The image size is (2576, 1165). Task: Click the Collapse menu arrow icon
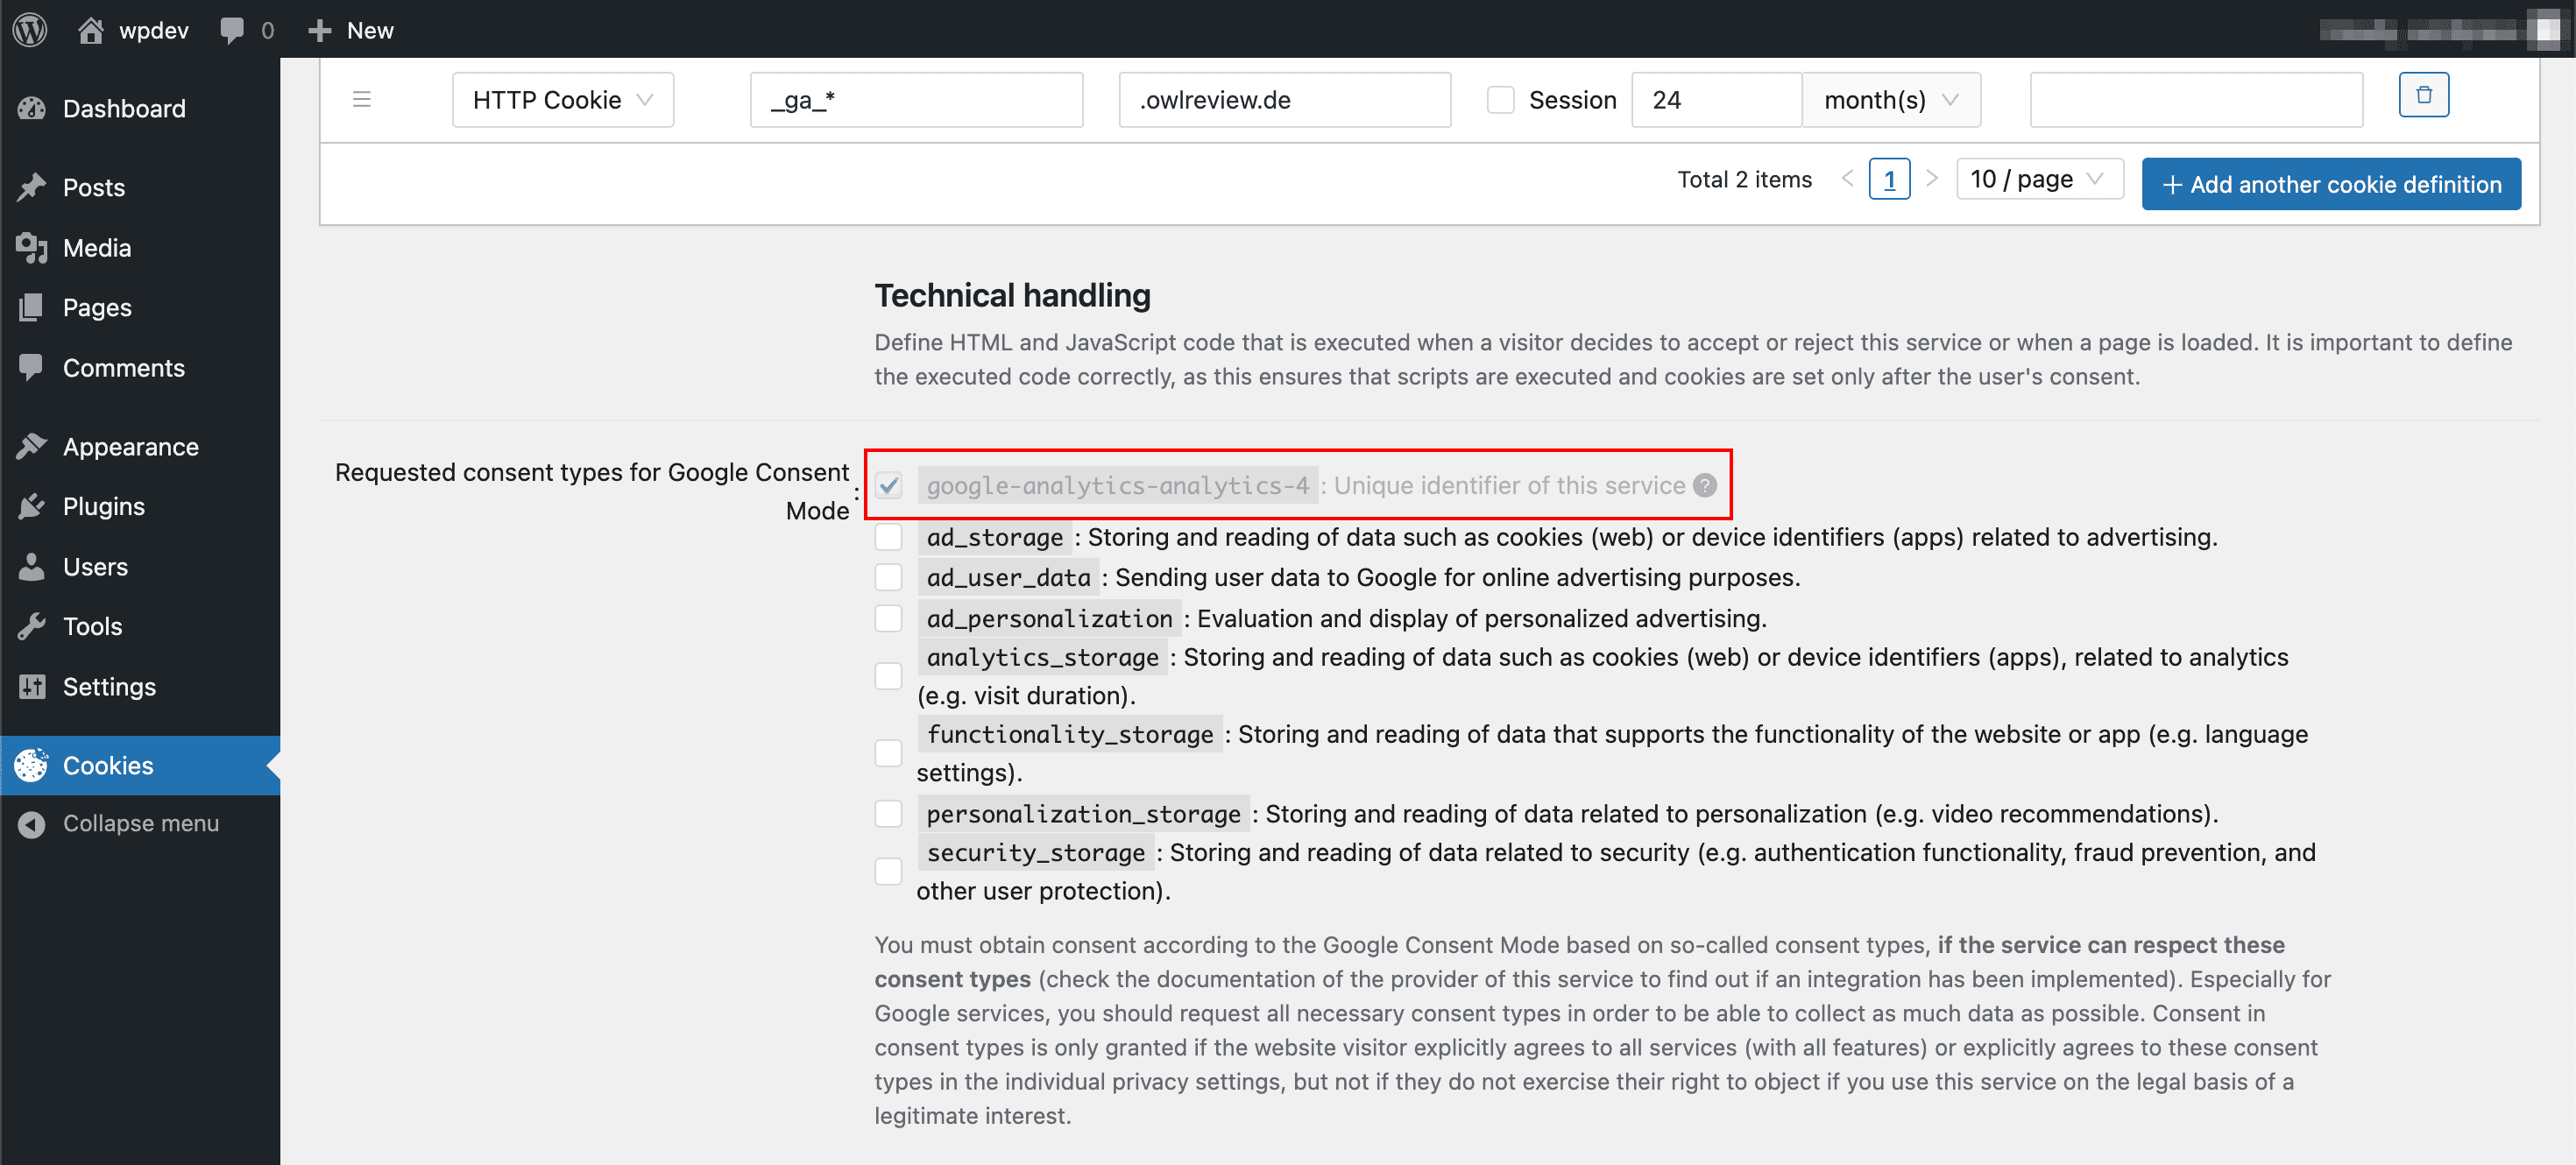click(32, 823)
